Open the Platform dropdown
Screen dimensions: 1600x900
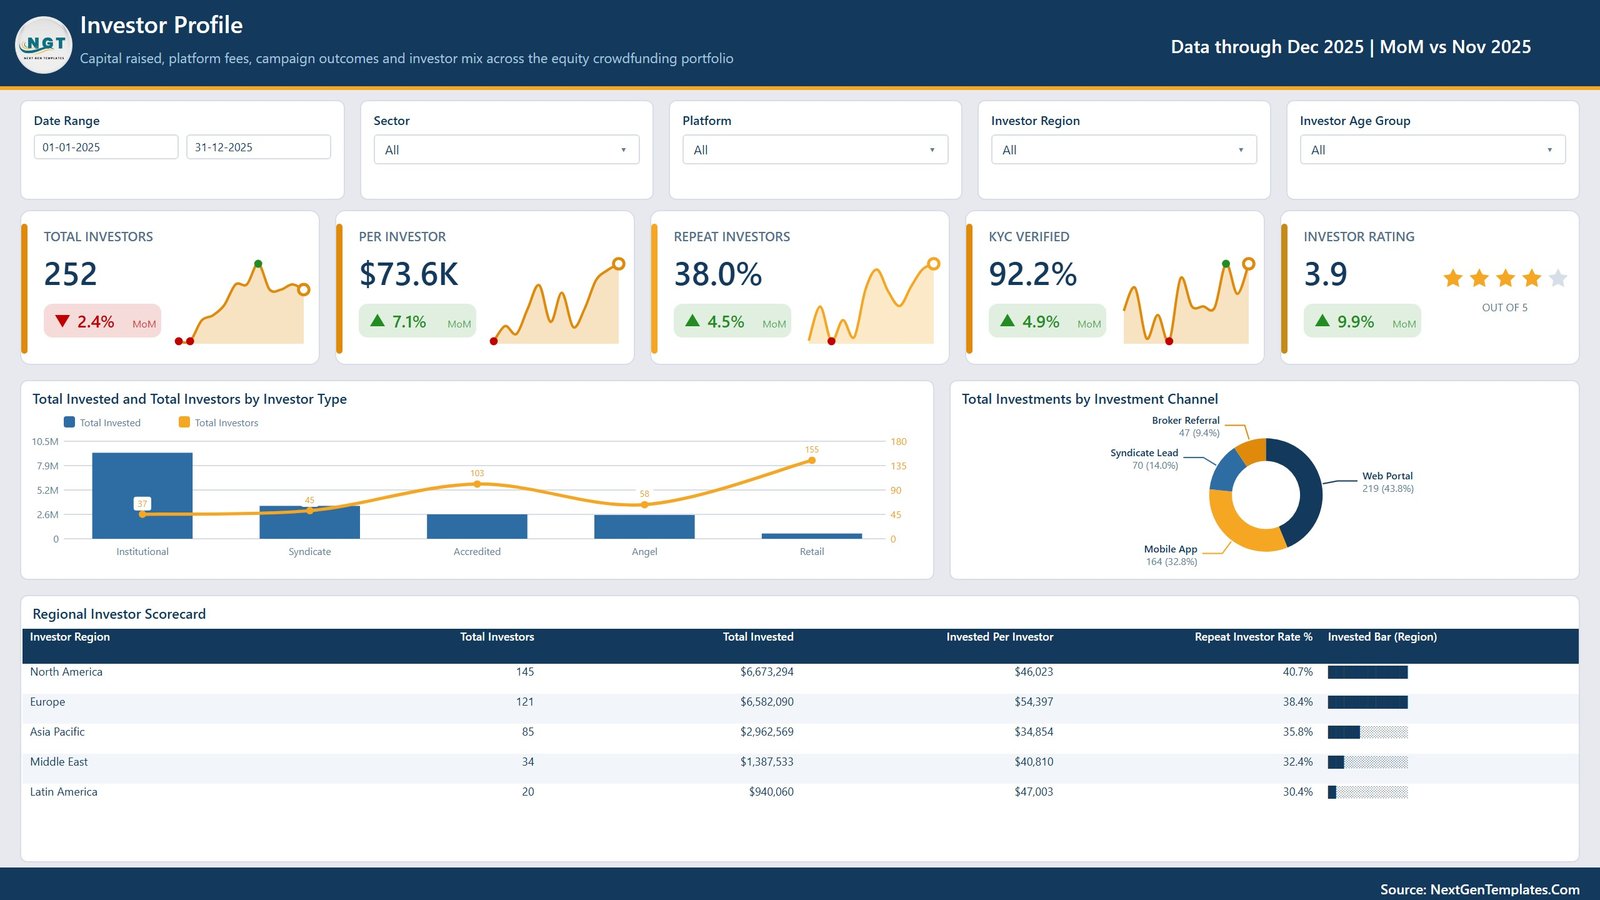coord(815,150)
